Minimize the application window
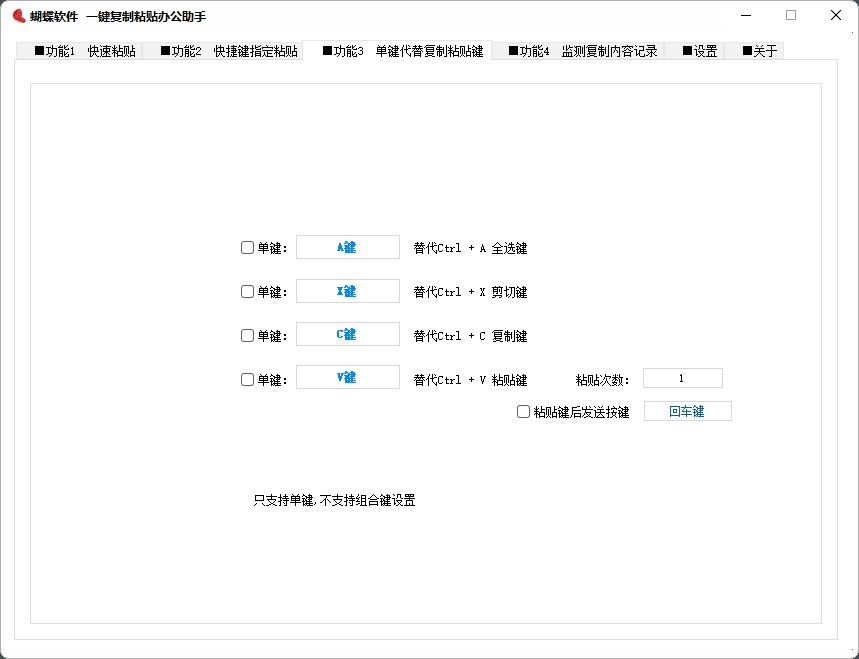Screen dimensions: 859x659 point(744,15)
